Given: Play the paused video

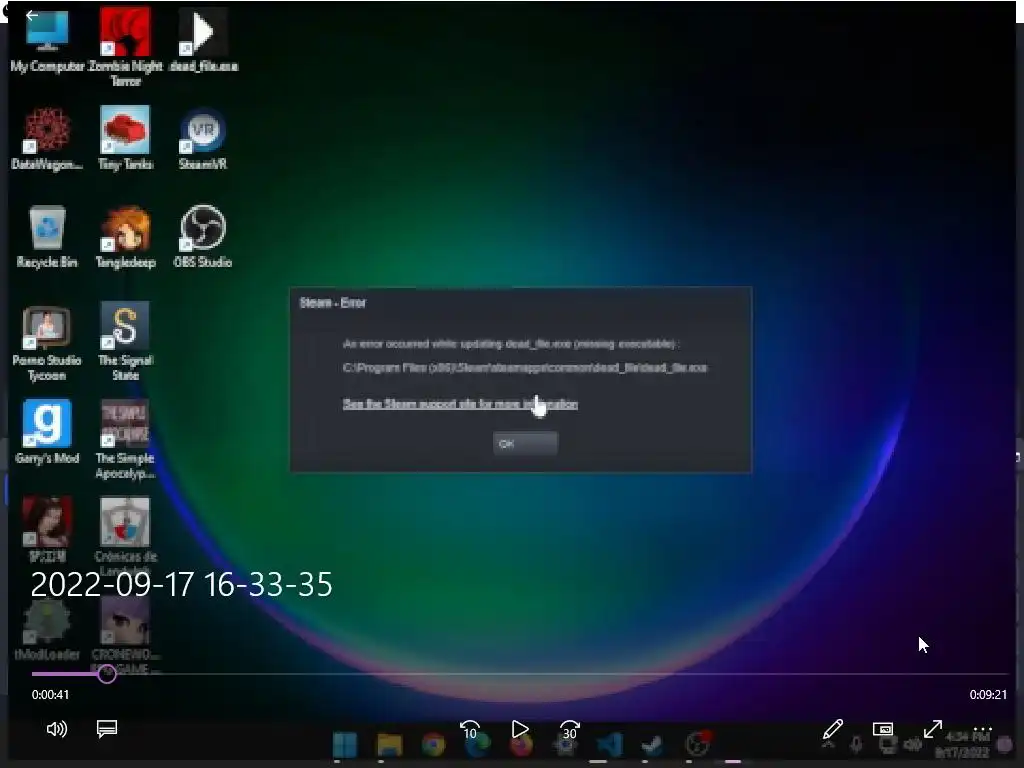Looking at the screenshot, I should pos(520,729).
